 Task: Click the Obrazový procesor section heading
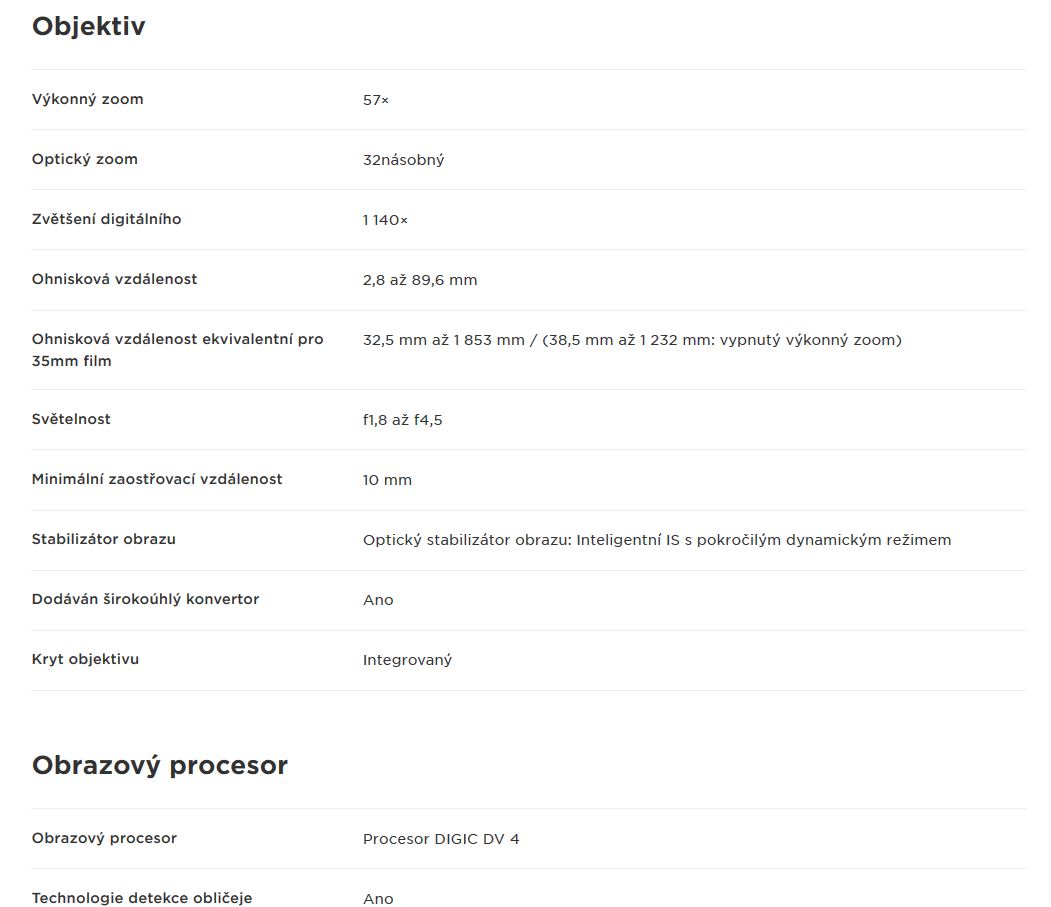click(160, 766)
